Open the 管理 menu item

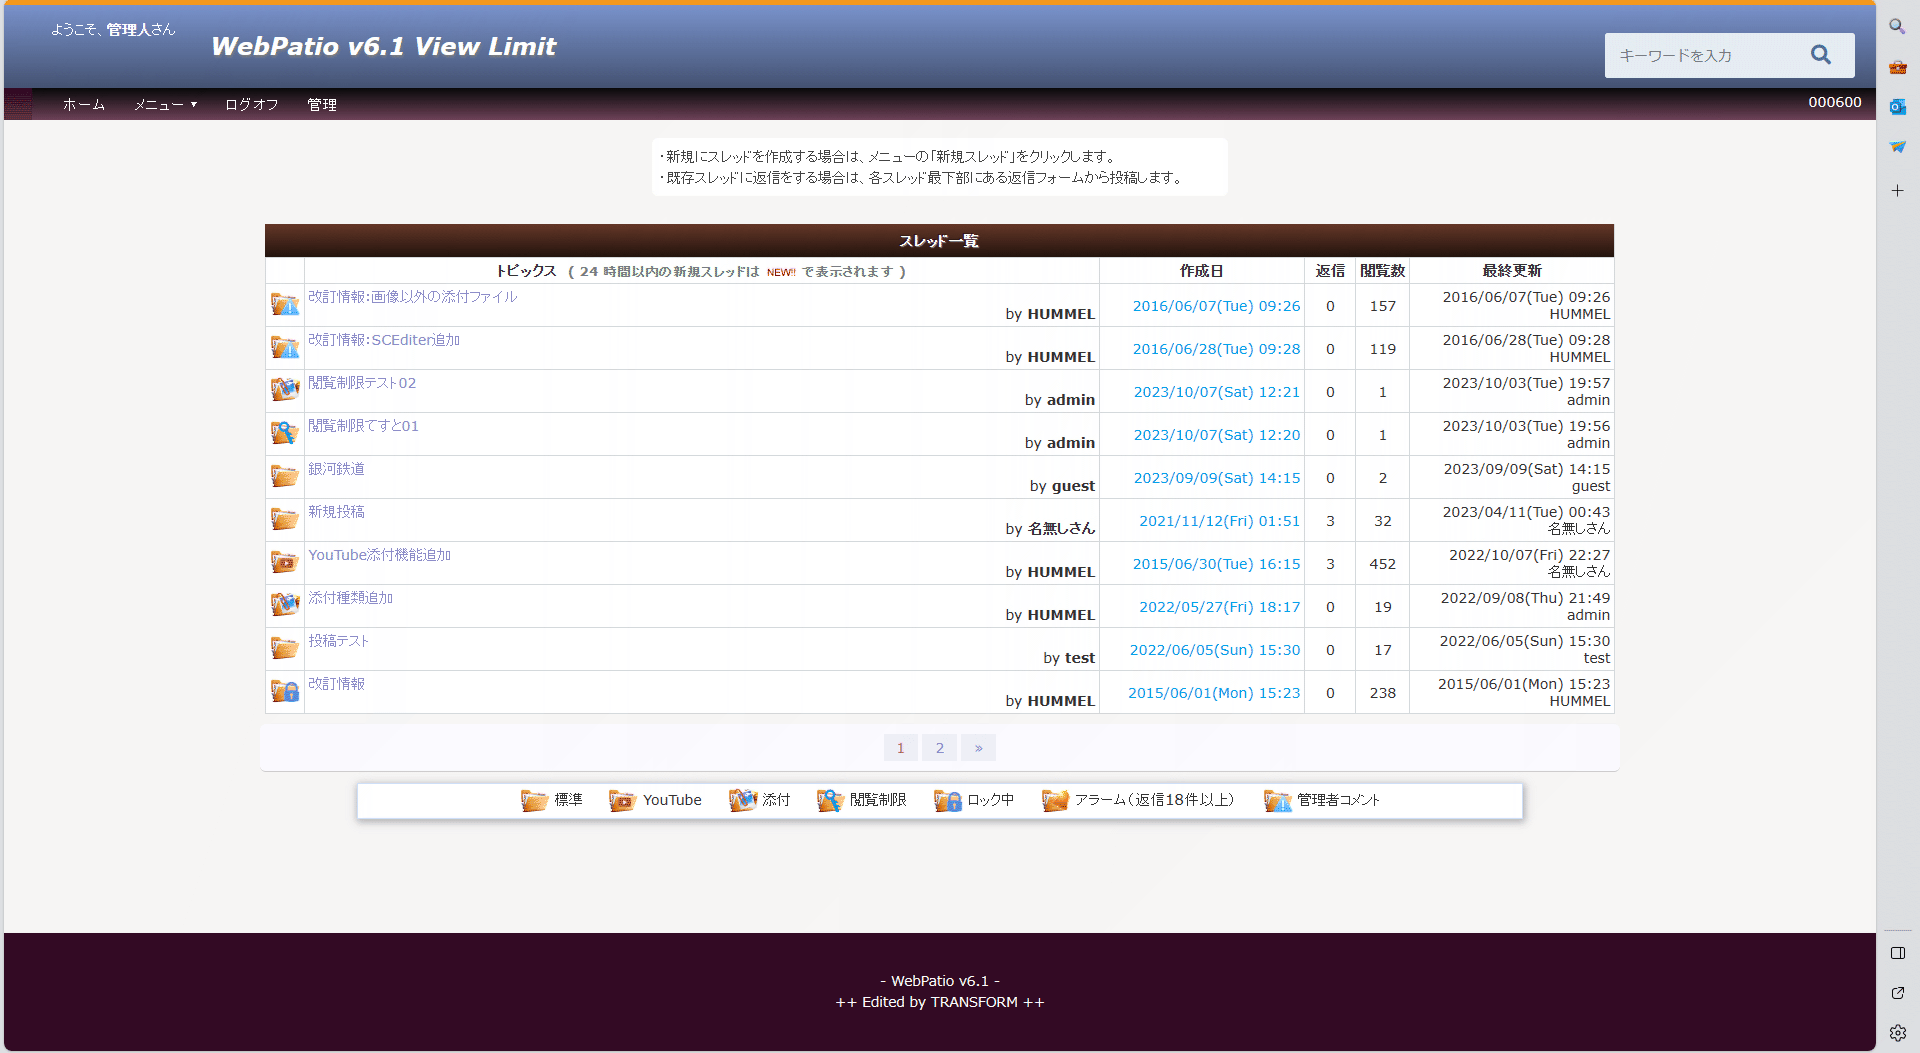click(x=321, y=105)
